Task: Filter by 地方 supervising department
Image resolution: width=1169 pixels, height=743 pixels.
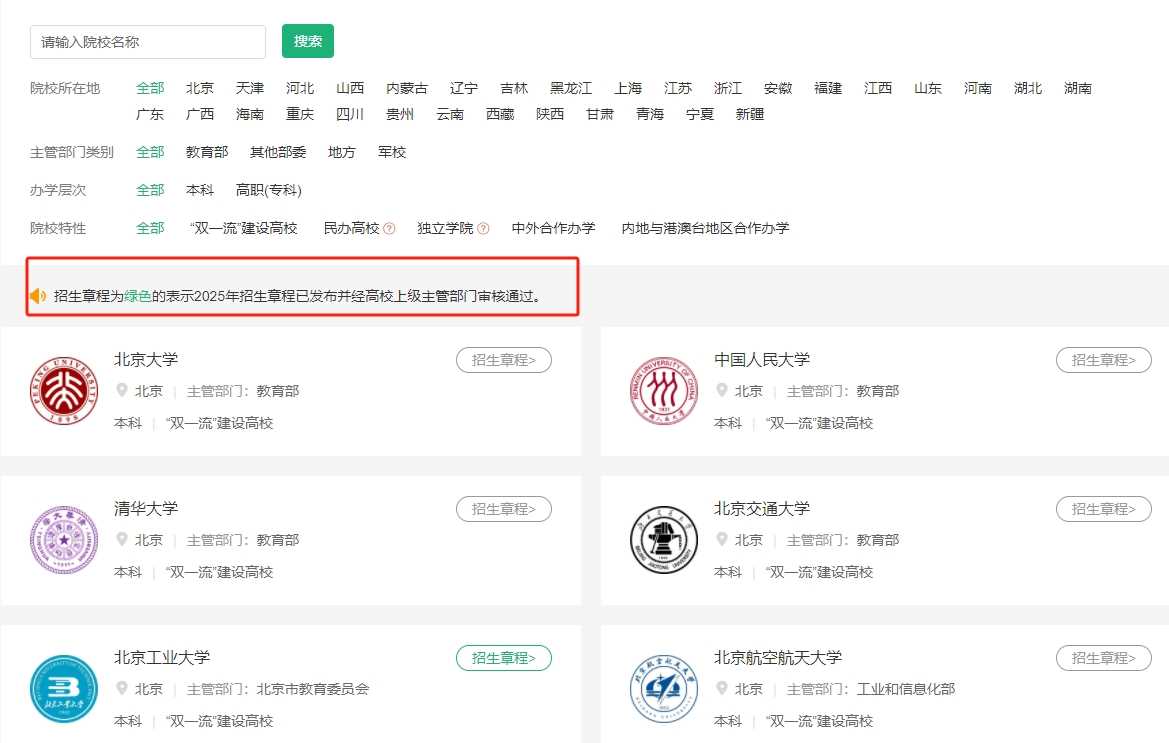Action: pos(341,152)
